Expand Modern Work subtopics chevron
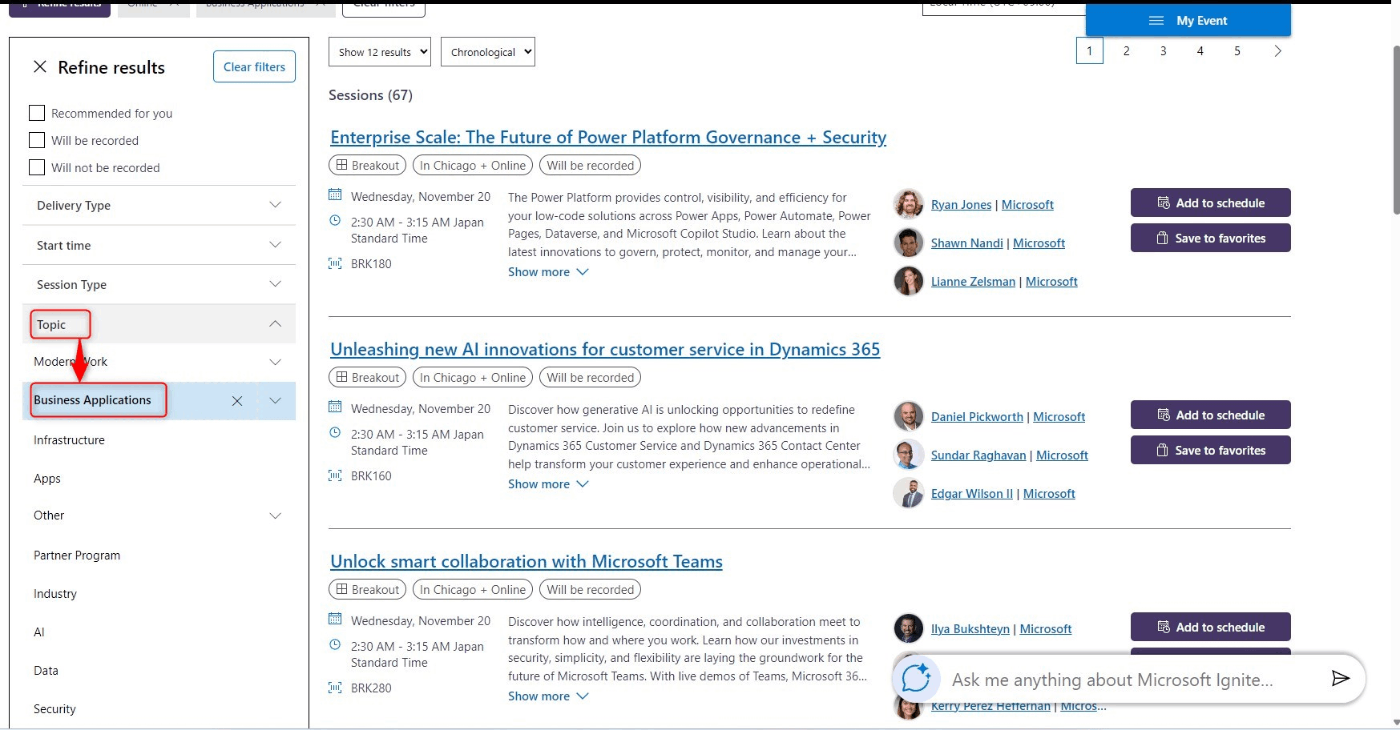This screenshot has height=730, width=1400. click(276, 362)
